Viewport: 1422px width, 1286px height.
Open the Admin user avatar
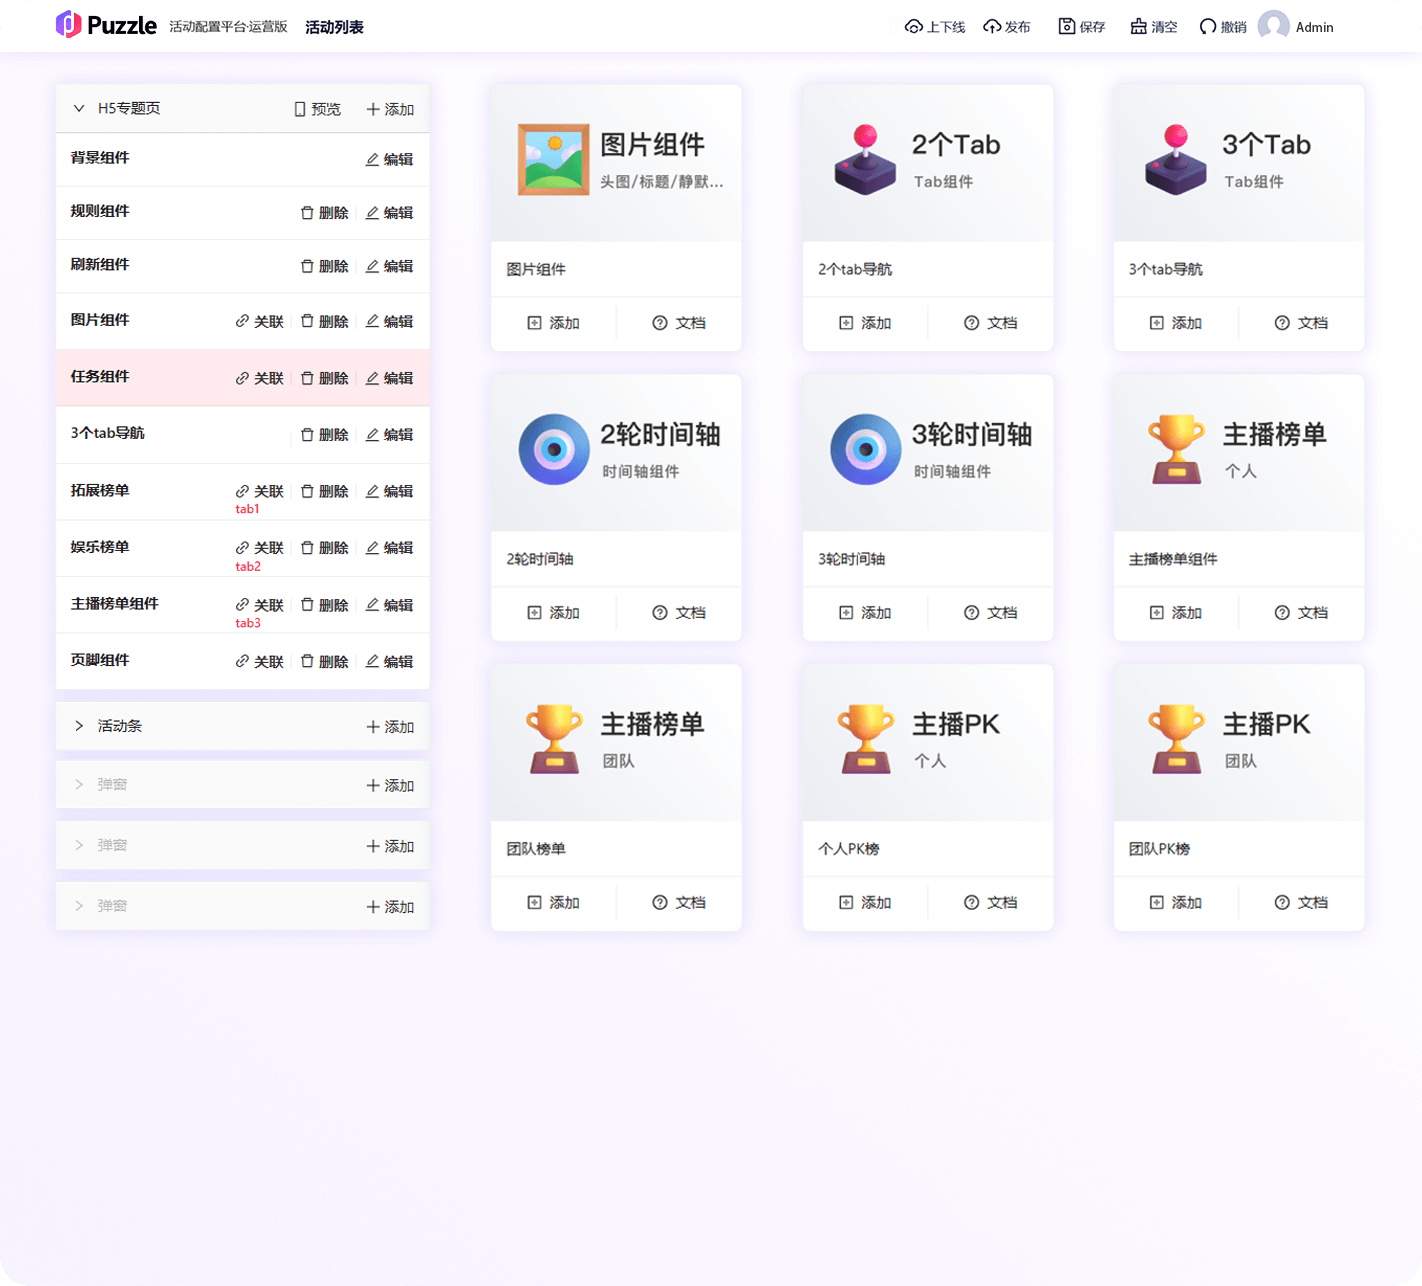pyautogui.click(x=1273, y=26)
